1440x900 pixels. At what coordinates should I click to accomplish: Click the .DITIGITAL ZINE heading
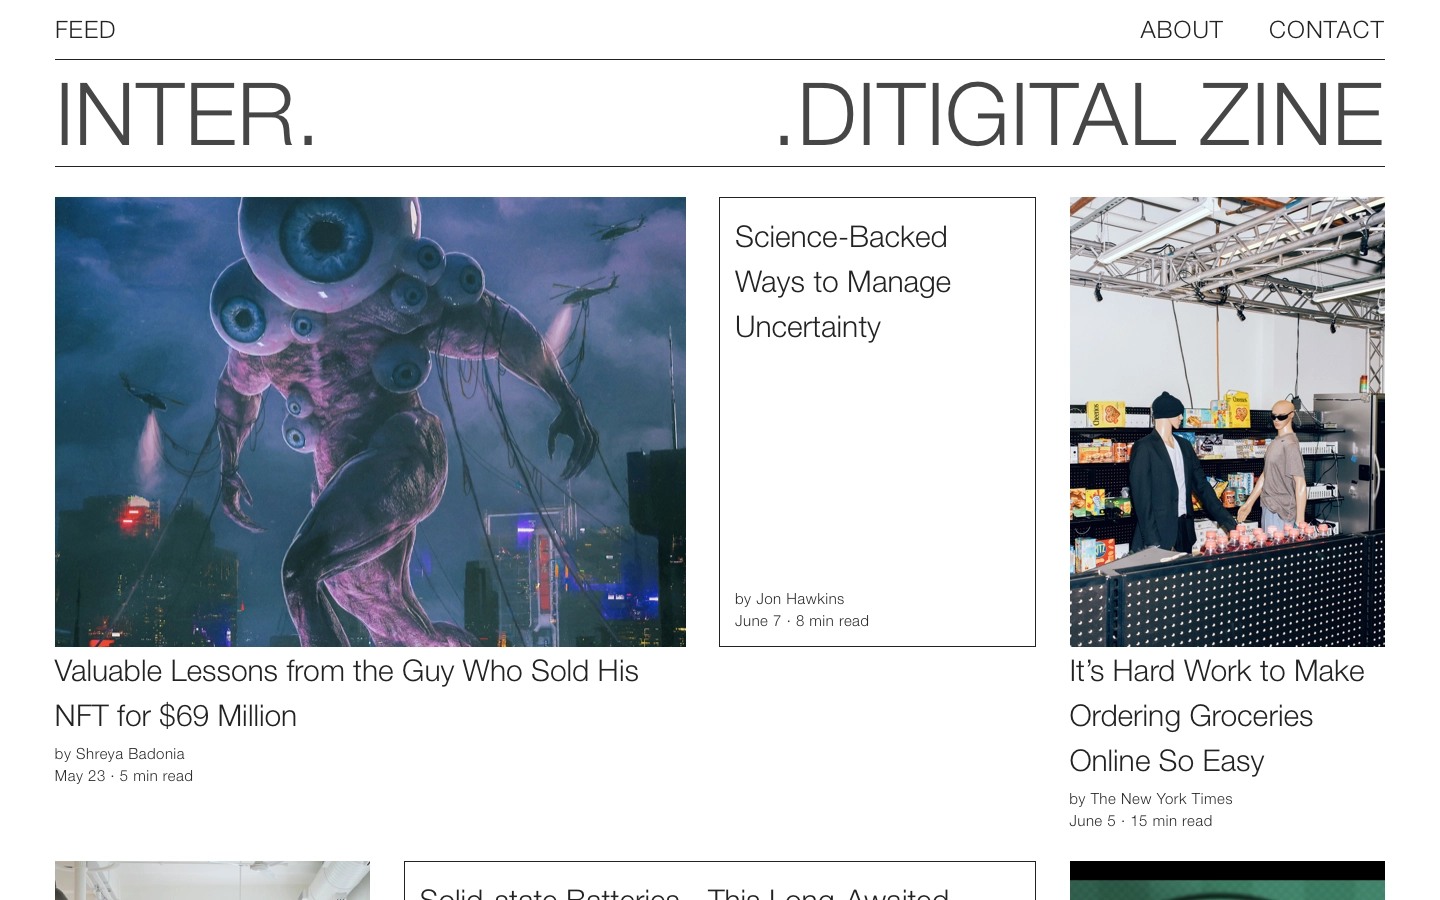click(1080, 114)
